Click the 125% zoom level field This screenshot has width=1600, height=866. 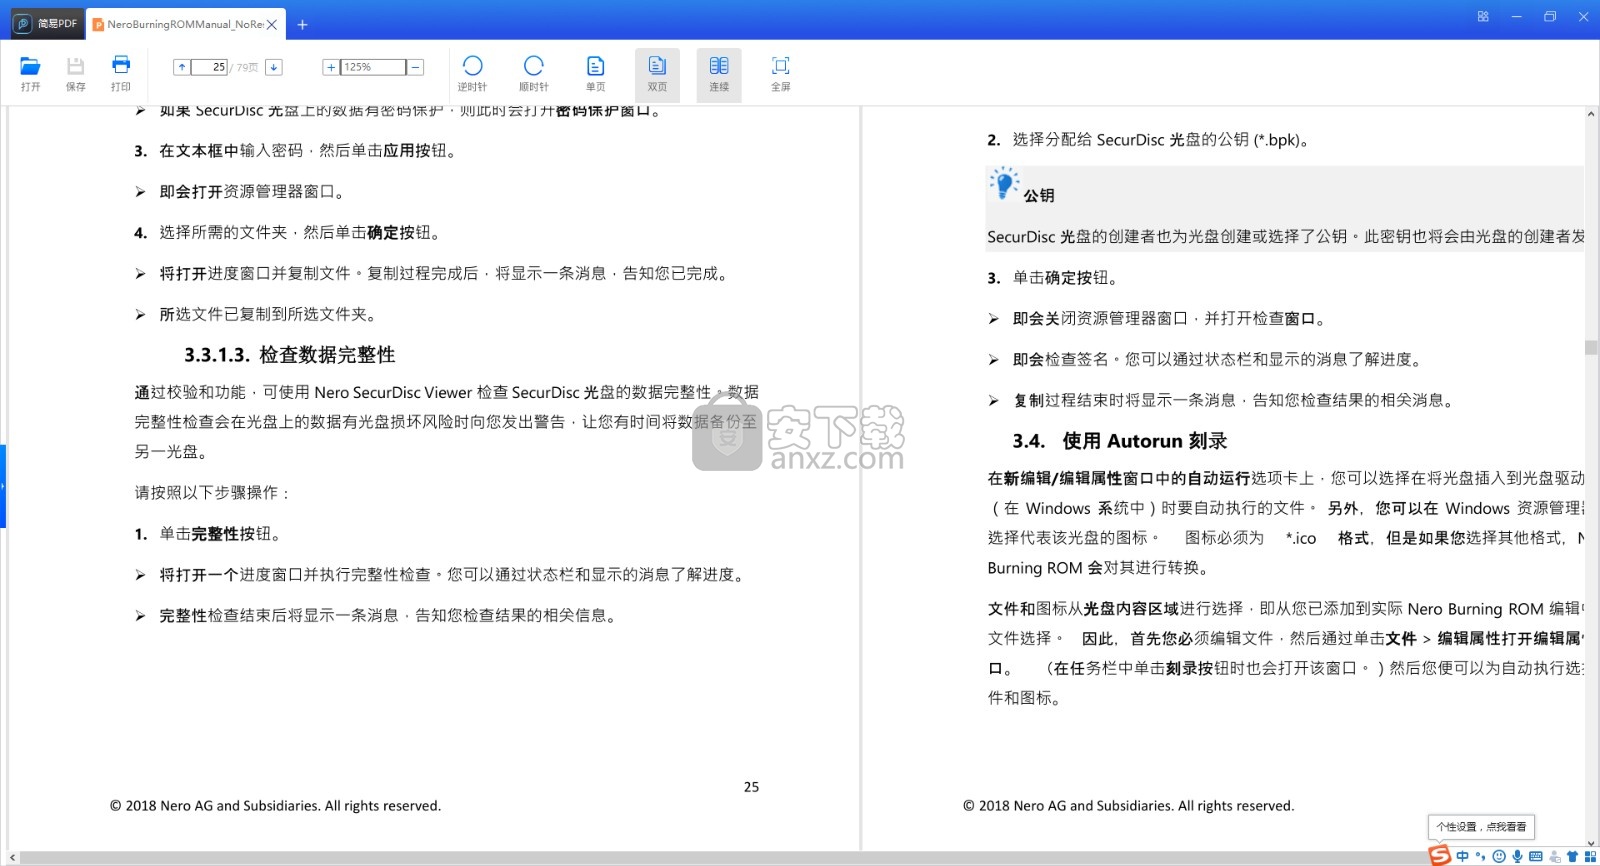pos(373,67)
